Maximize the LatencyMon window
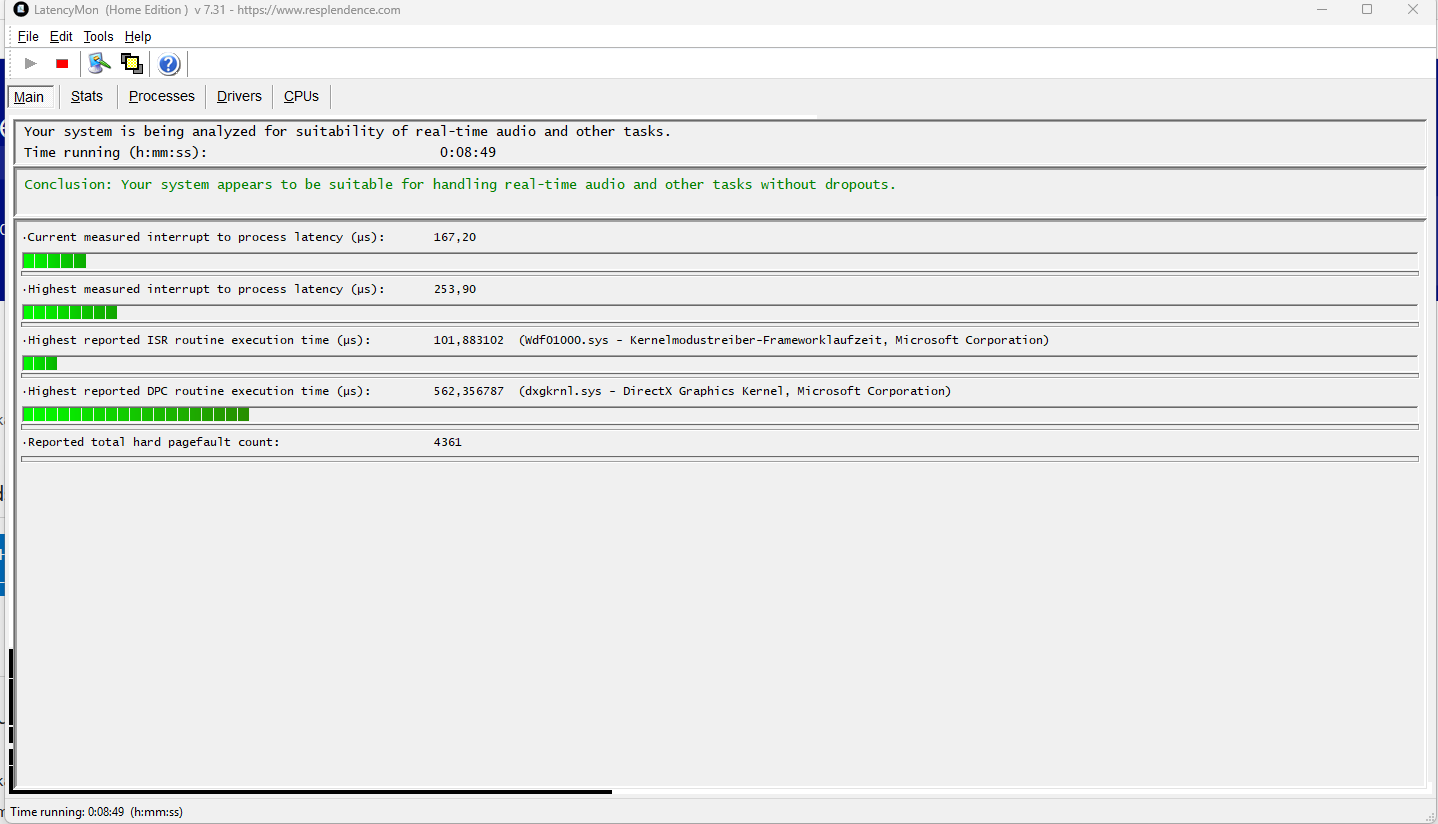Screen dimensions: 1438x824 pyautogui.click(x=1367, y=10)
